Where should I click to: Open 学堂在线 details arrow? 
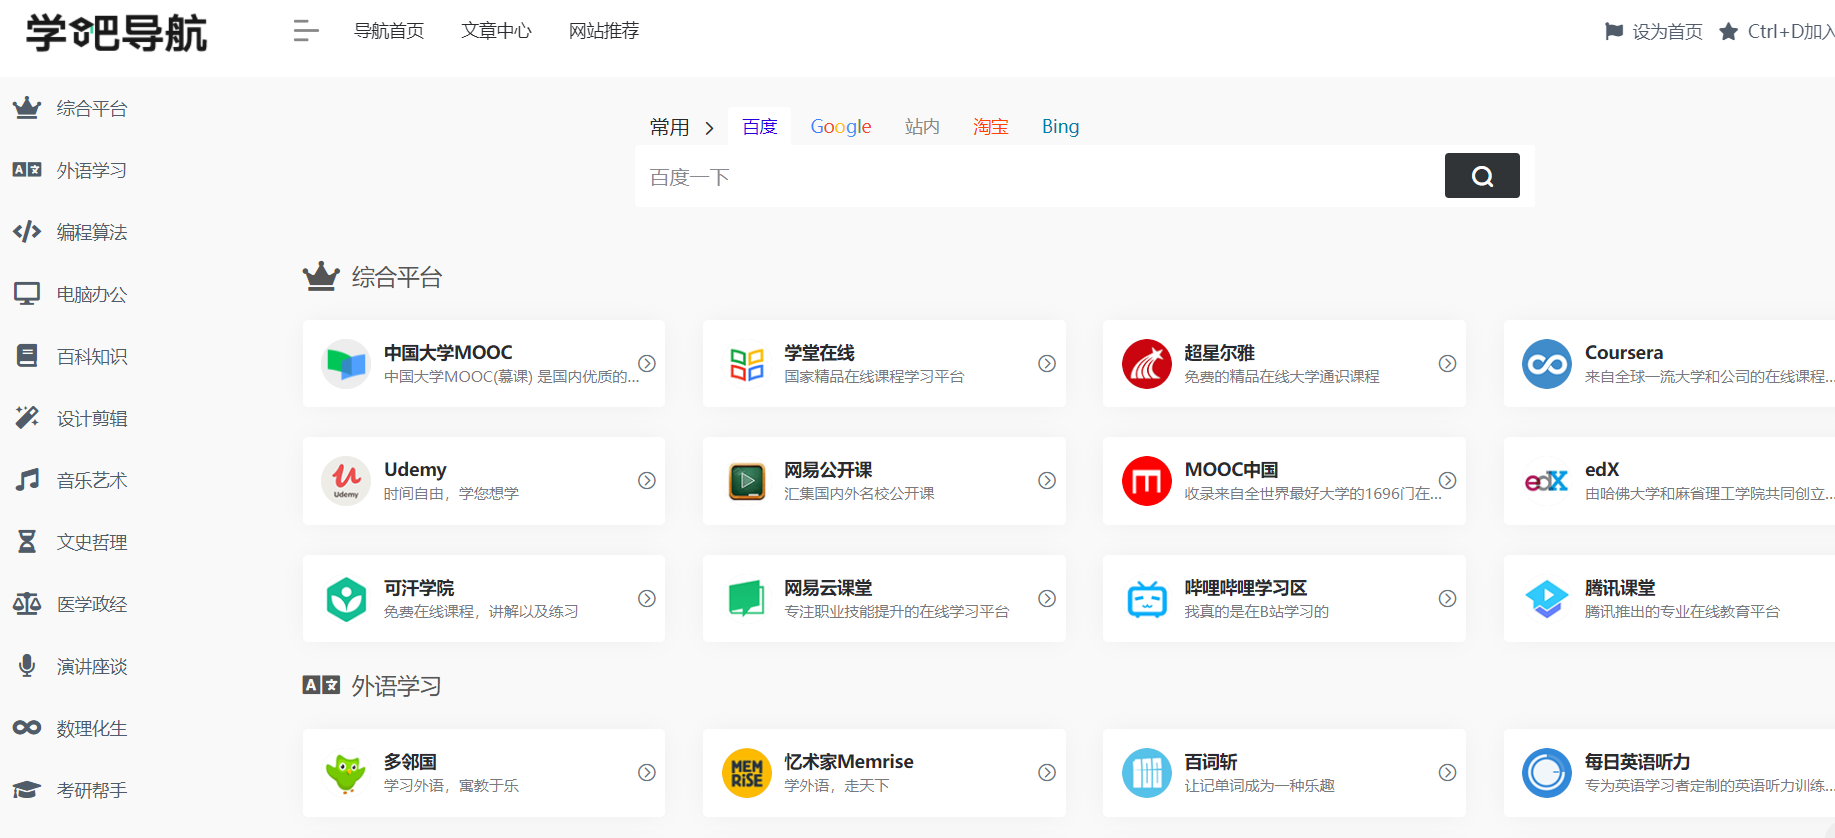[1047, 363]
